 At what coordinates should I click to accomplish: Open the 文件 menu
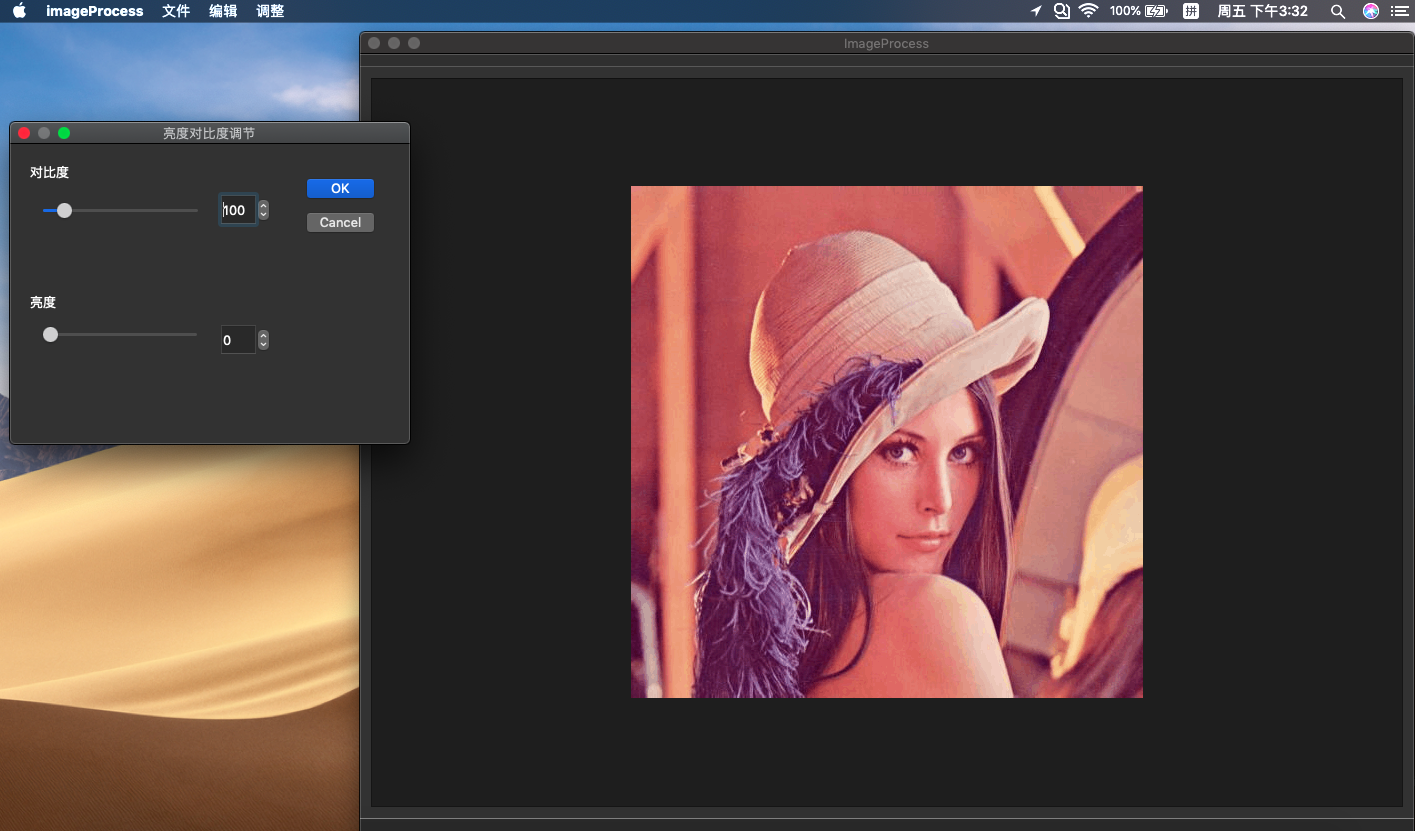click(176, 11)
